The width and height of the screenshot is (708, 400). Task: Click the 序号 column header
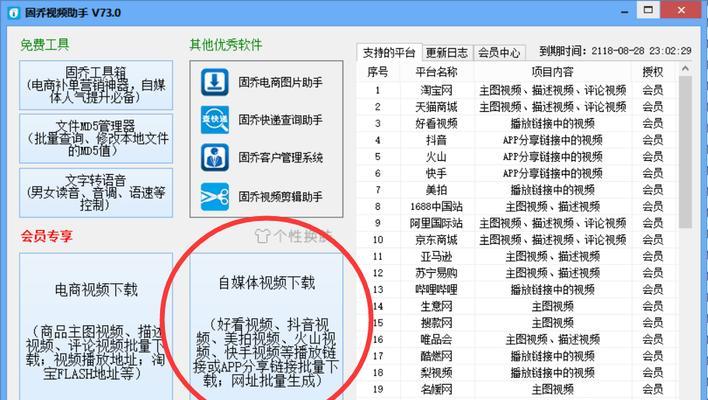click(x=377, y=72)
